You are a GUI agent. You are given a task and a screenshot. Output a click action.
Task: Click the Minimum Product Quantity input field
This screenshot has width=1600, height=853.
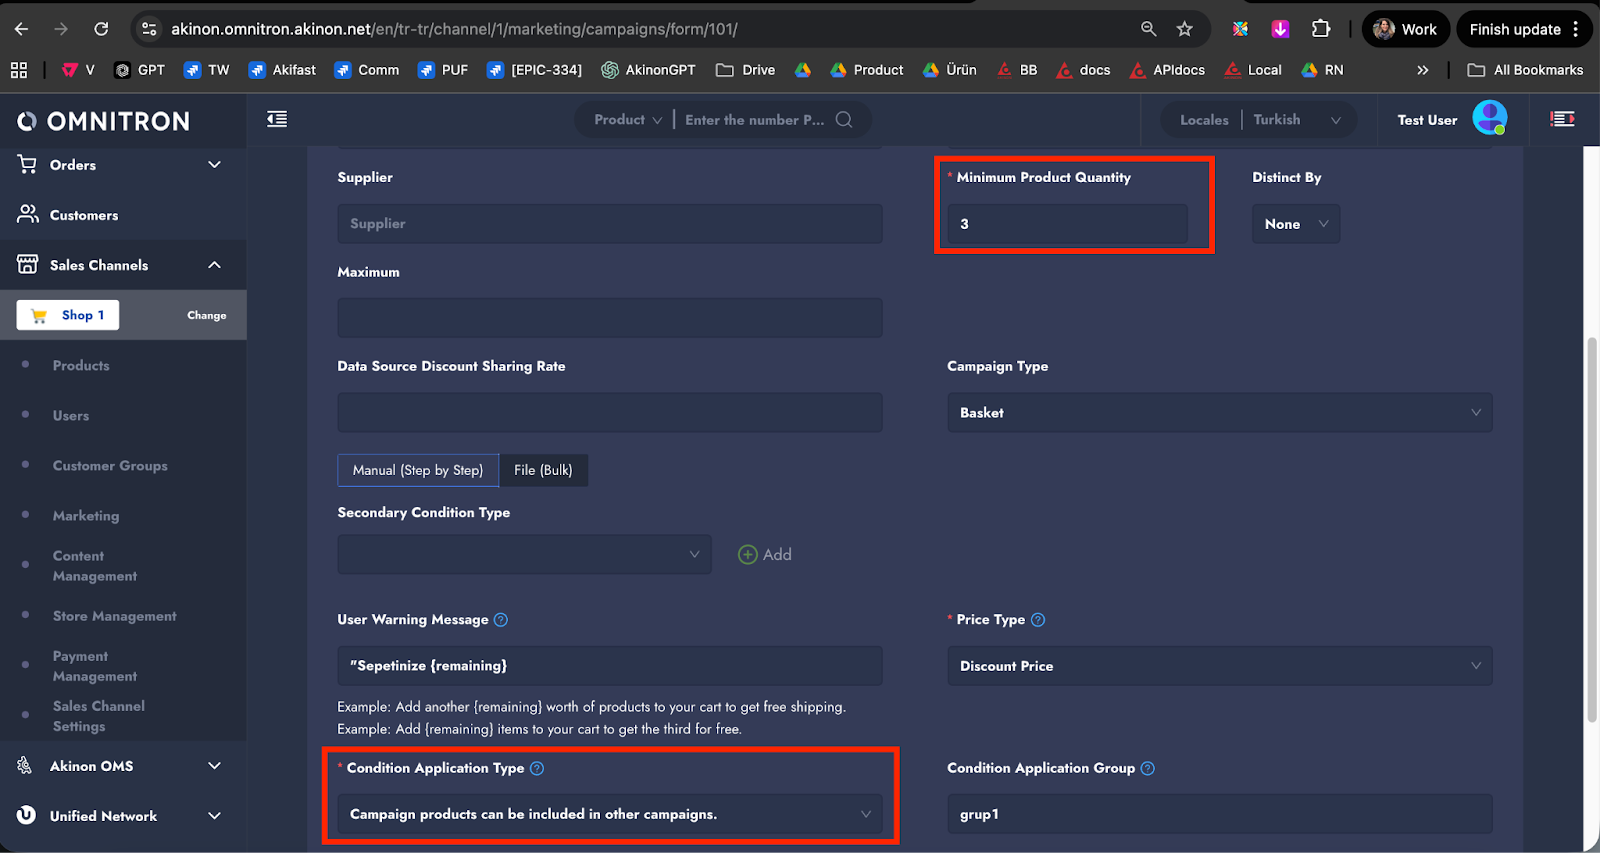click(1067, 224)
